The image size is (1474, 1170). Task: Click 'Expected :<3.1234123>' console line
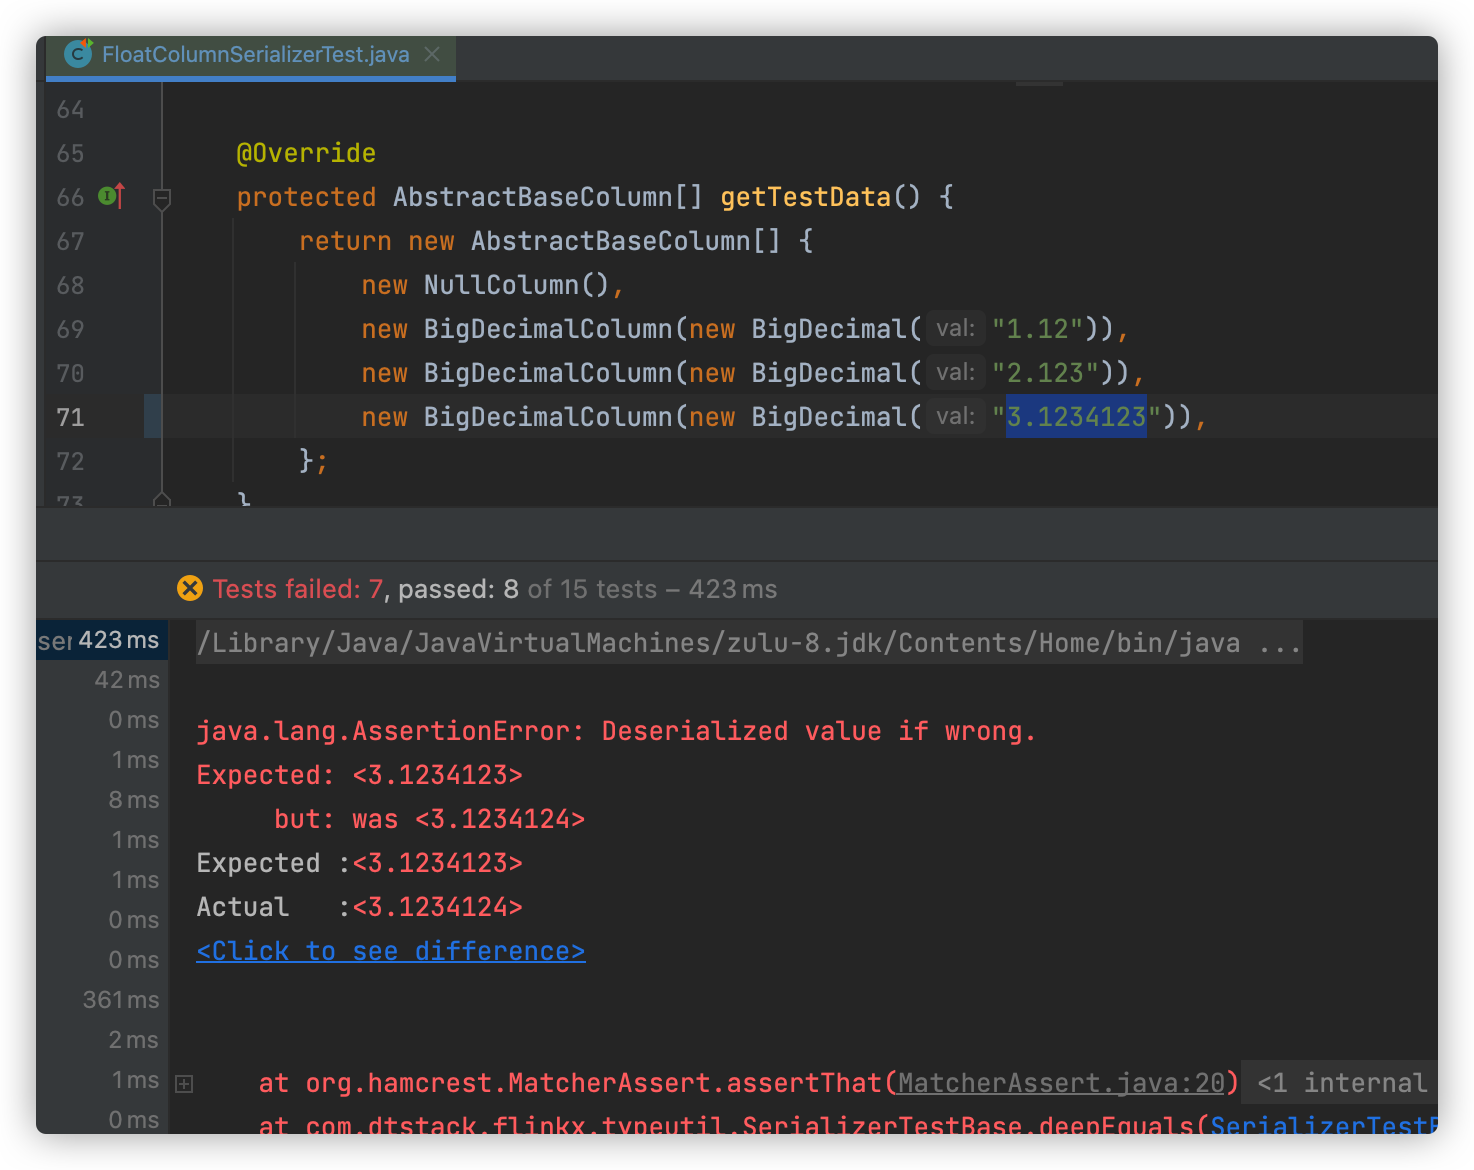click(360, 863)
